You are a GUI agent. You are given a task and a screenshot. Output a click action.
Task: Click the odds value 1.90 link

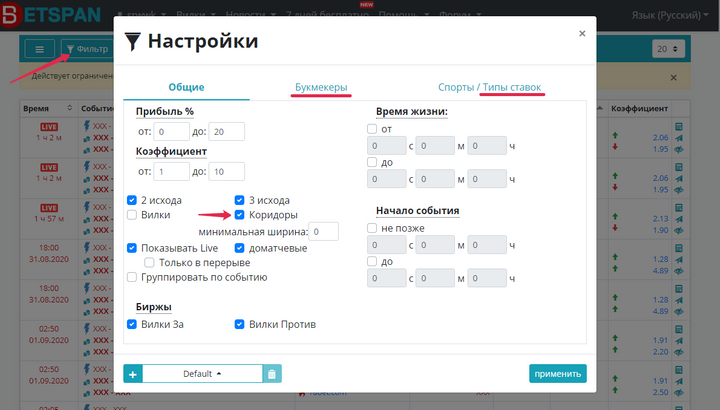pyautogui.click(x=660, y=230)
